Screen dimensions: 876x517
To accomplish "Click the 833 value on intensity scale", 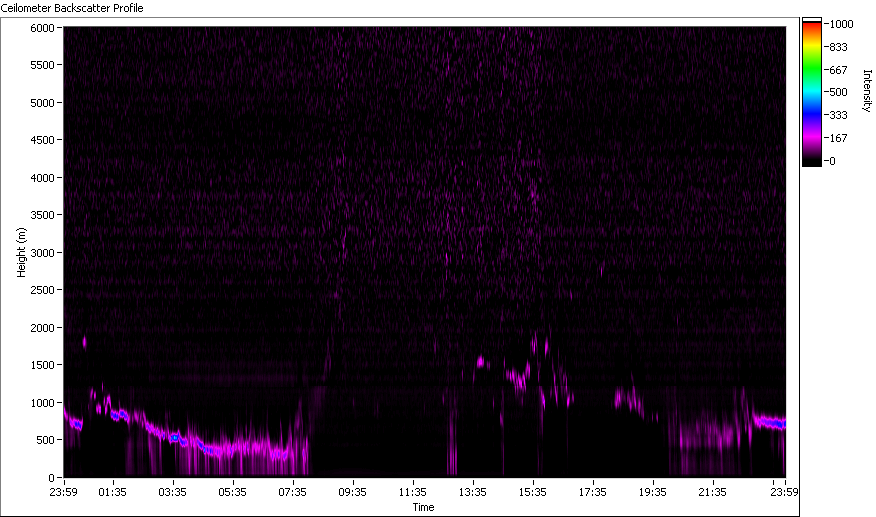I will click(839, 47).
